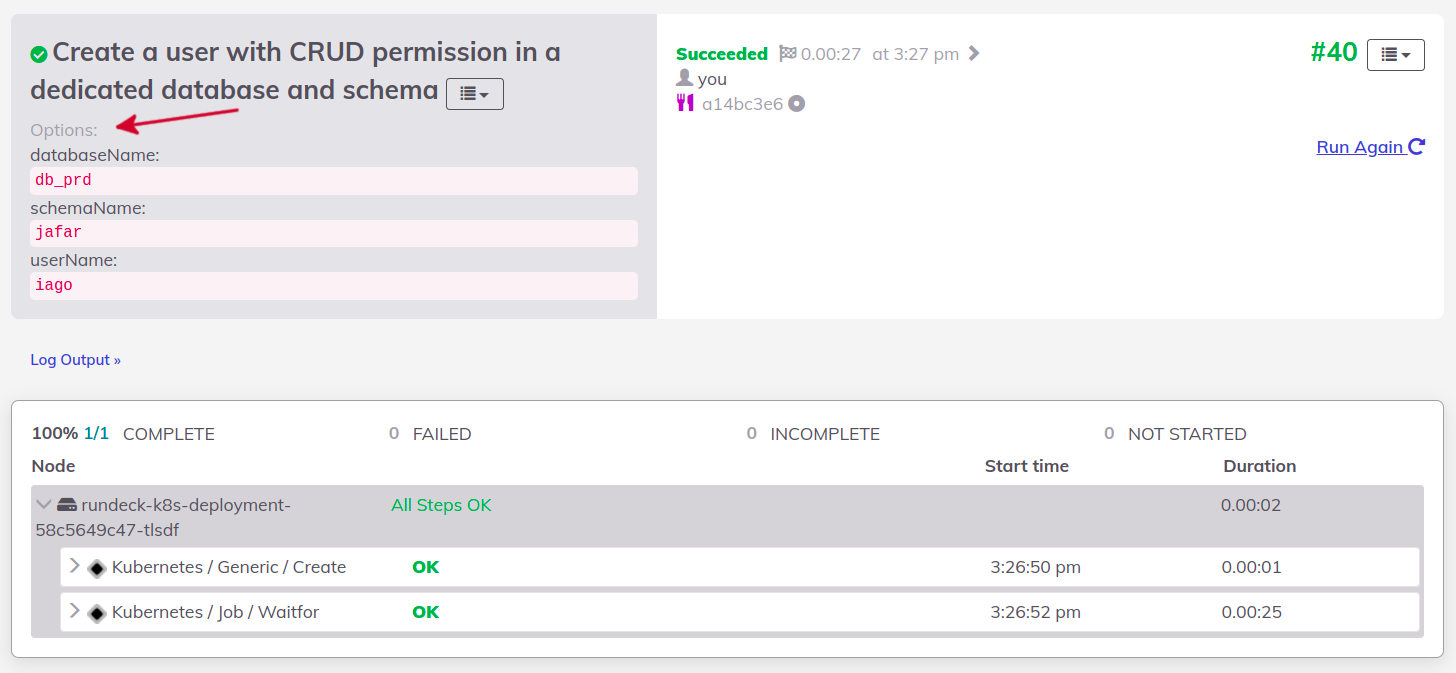
Task: Click the checkered flag duration icon
Action: pos(788,54)
